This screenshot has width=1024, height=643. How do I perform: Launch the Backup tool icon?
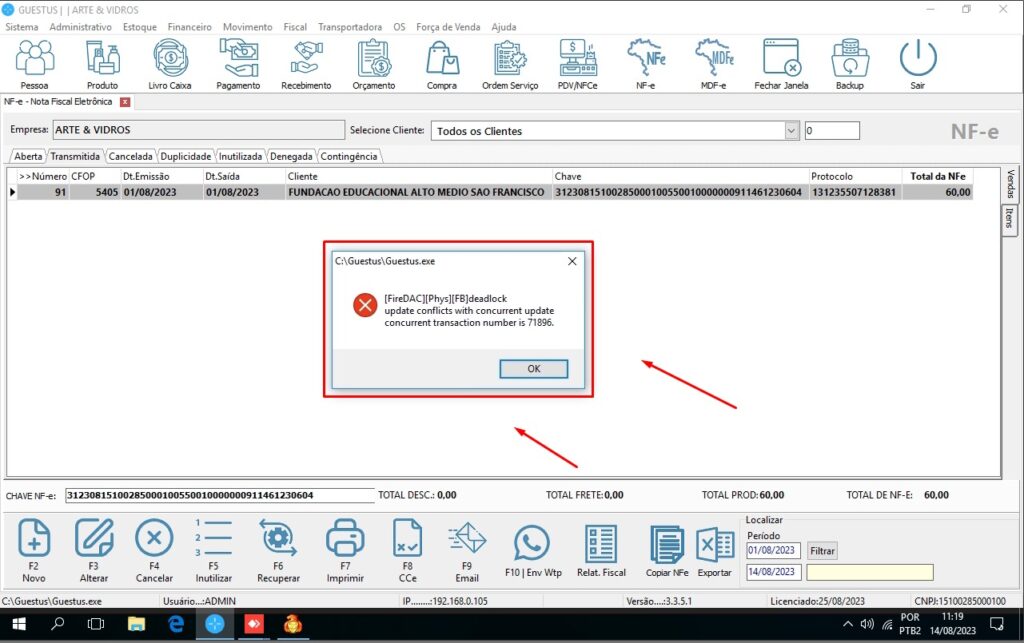click(849, 60)
